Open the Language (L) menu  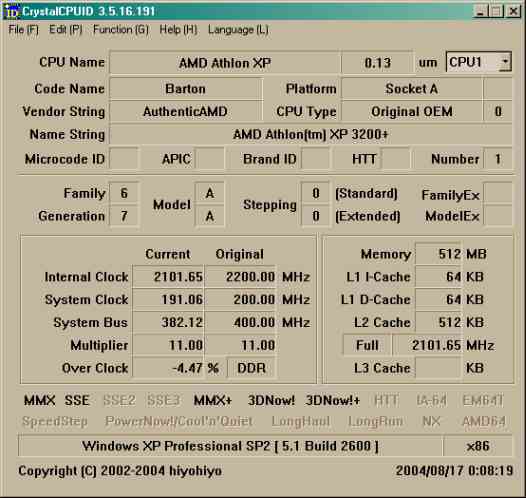[238, 30]
